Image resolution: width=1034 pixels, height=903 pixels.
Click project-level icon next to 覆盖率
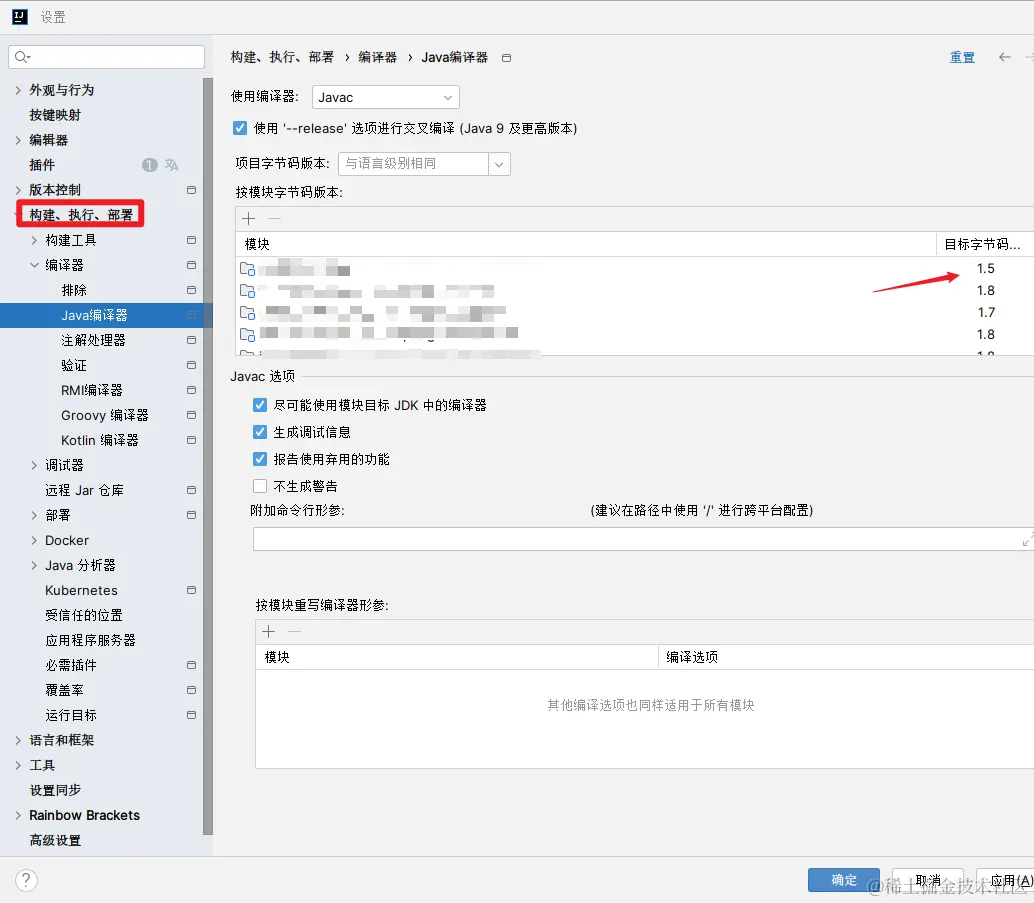click(191, 690)
